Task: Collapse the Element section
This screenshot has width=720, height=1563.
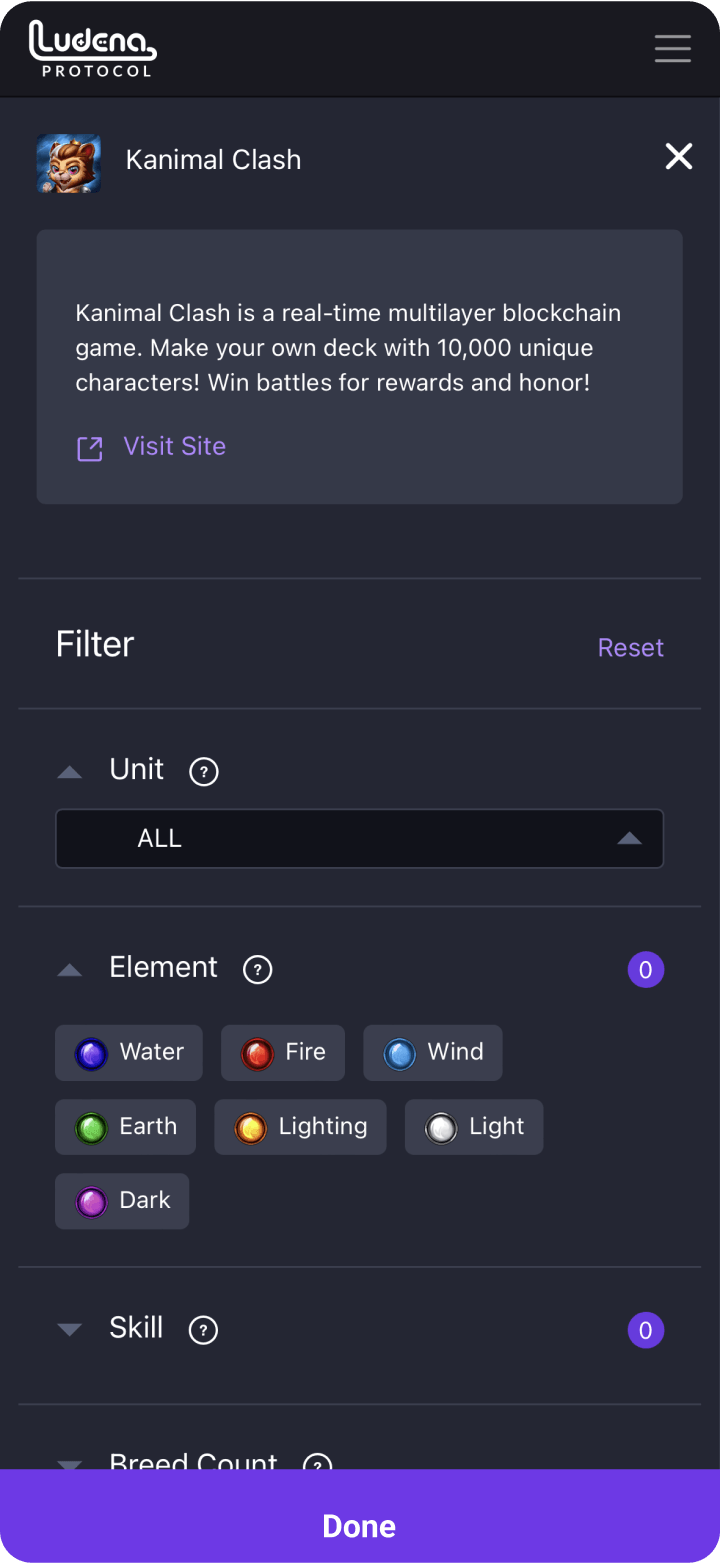Action: [70, 969]
